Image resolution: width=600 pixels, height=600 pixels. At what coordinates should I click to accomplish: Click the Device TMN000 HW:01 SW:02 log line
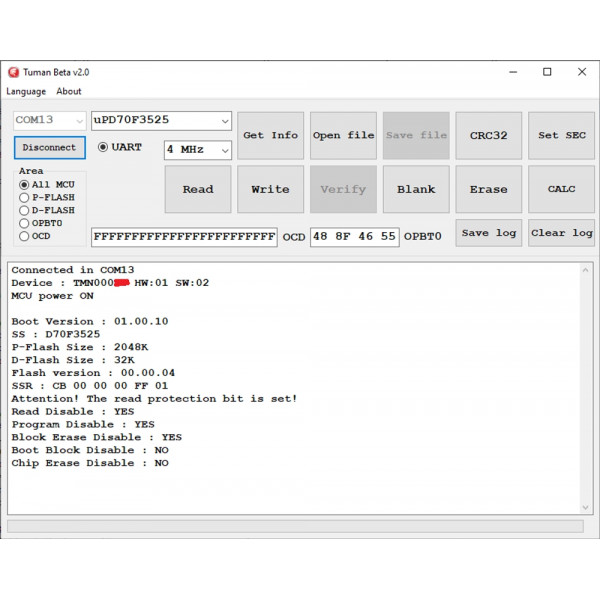(x=110, y=283)
